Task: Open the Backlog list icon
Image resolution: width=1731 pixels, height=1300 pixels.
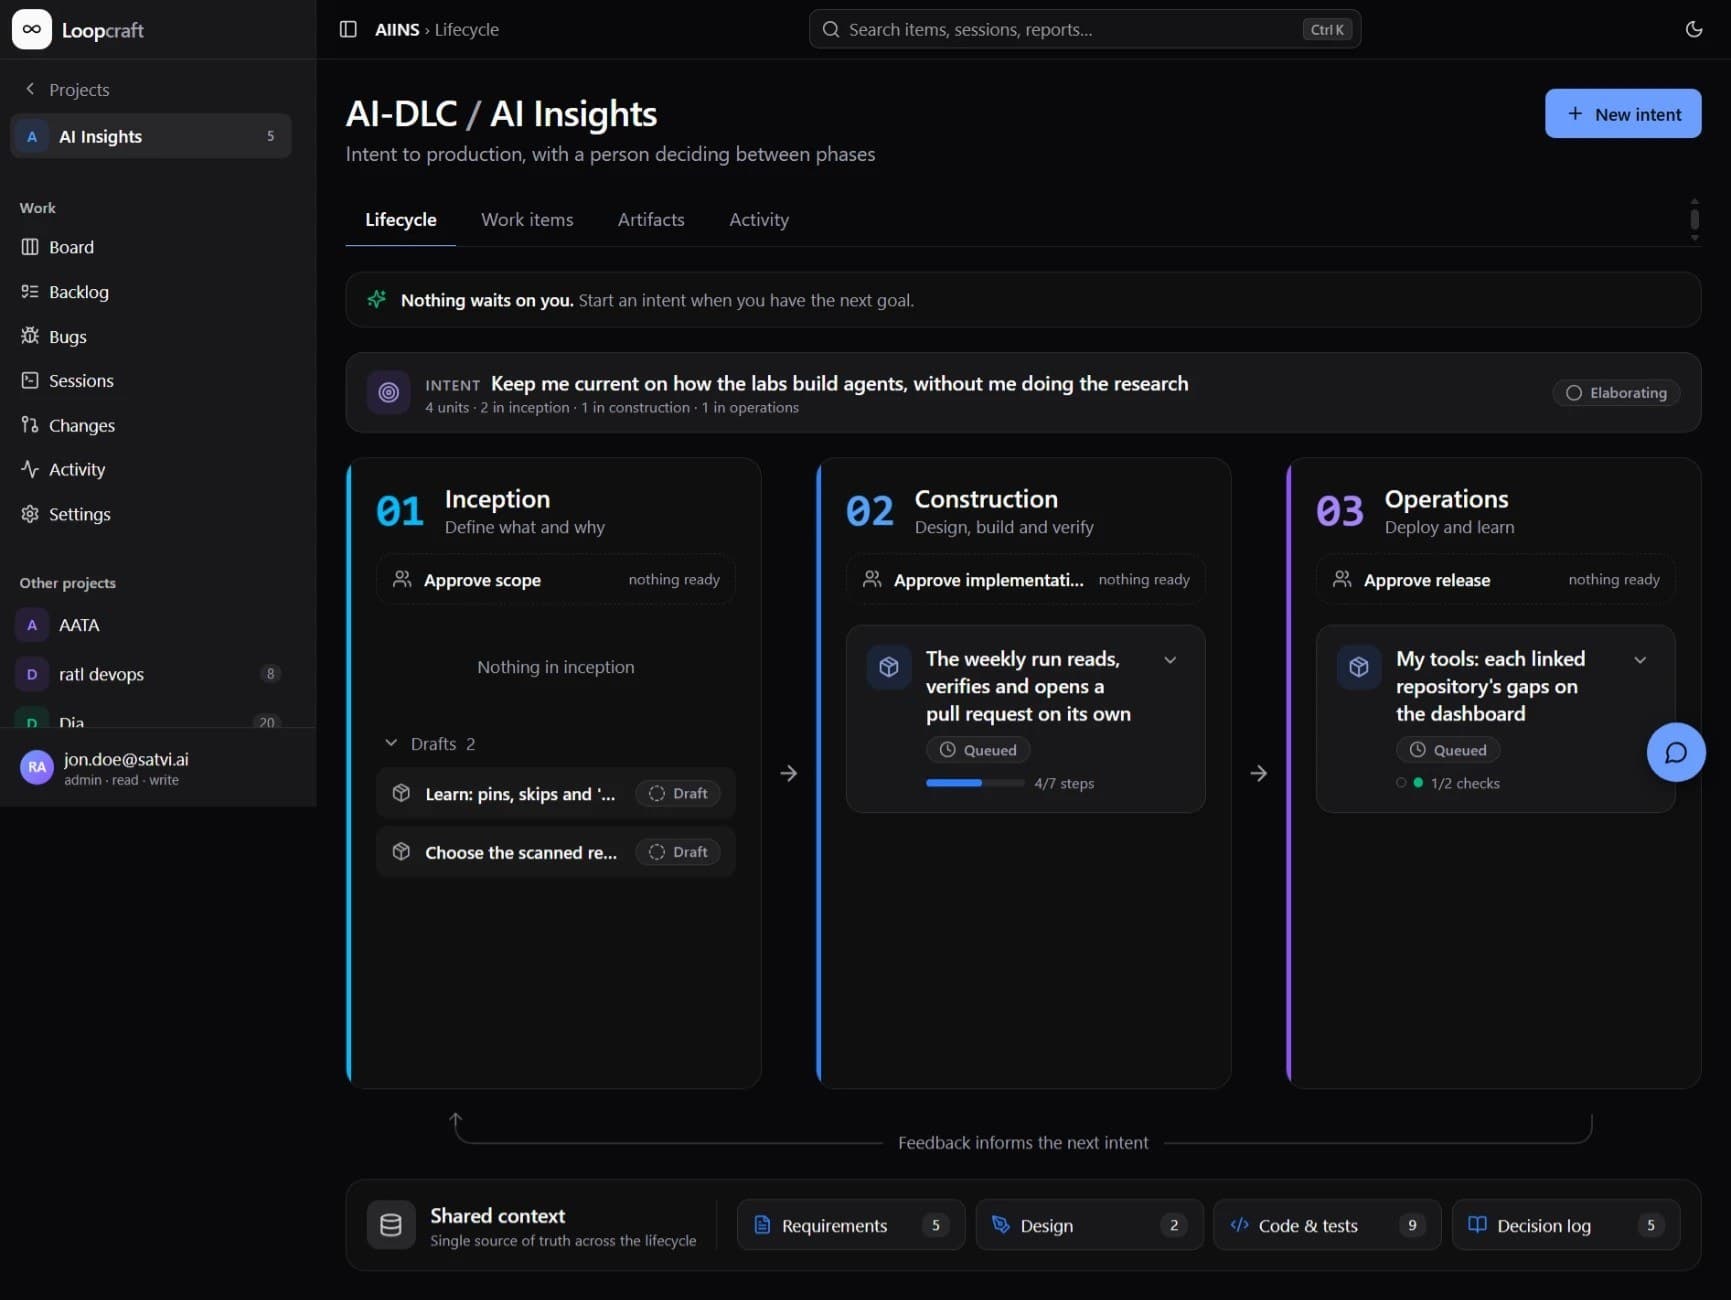Action: [30, 291]
